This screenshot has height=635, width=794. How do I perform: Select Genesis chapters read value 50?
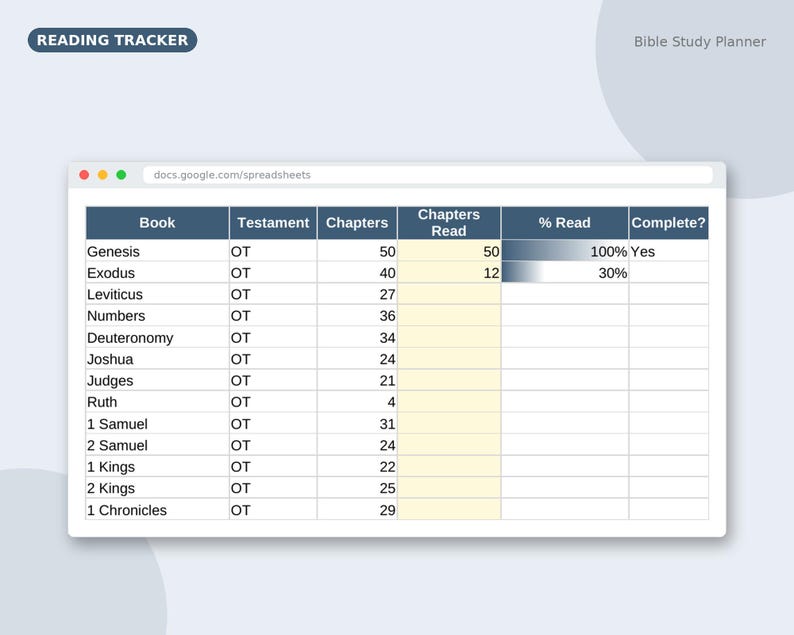pos(449,251)
